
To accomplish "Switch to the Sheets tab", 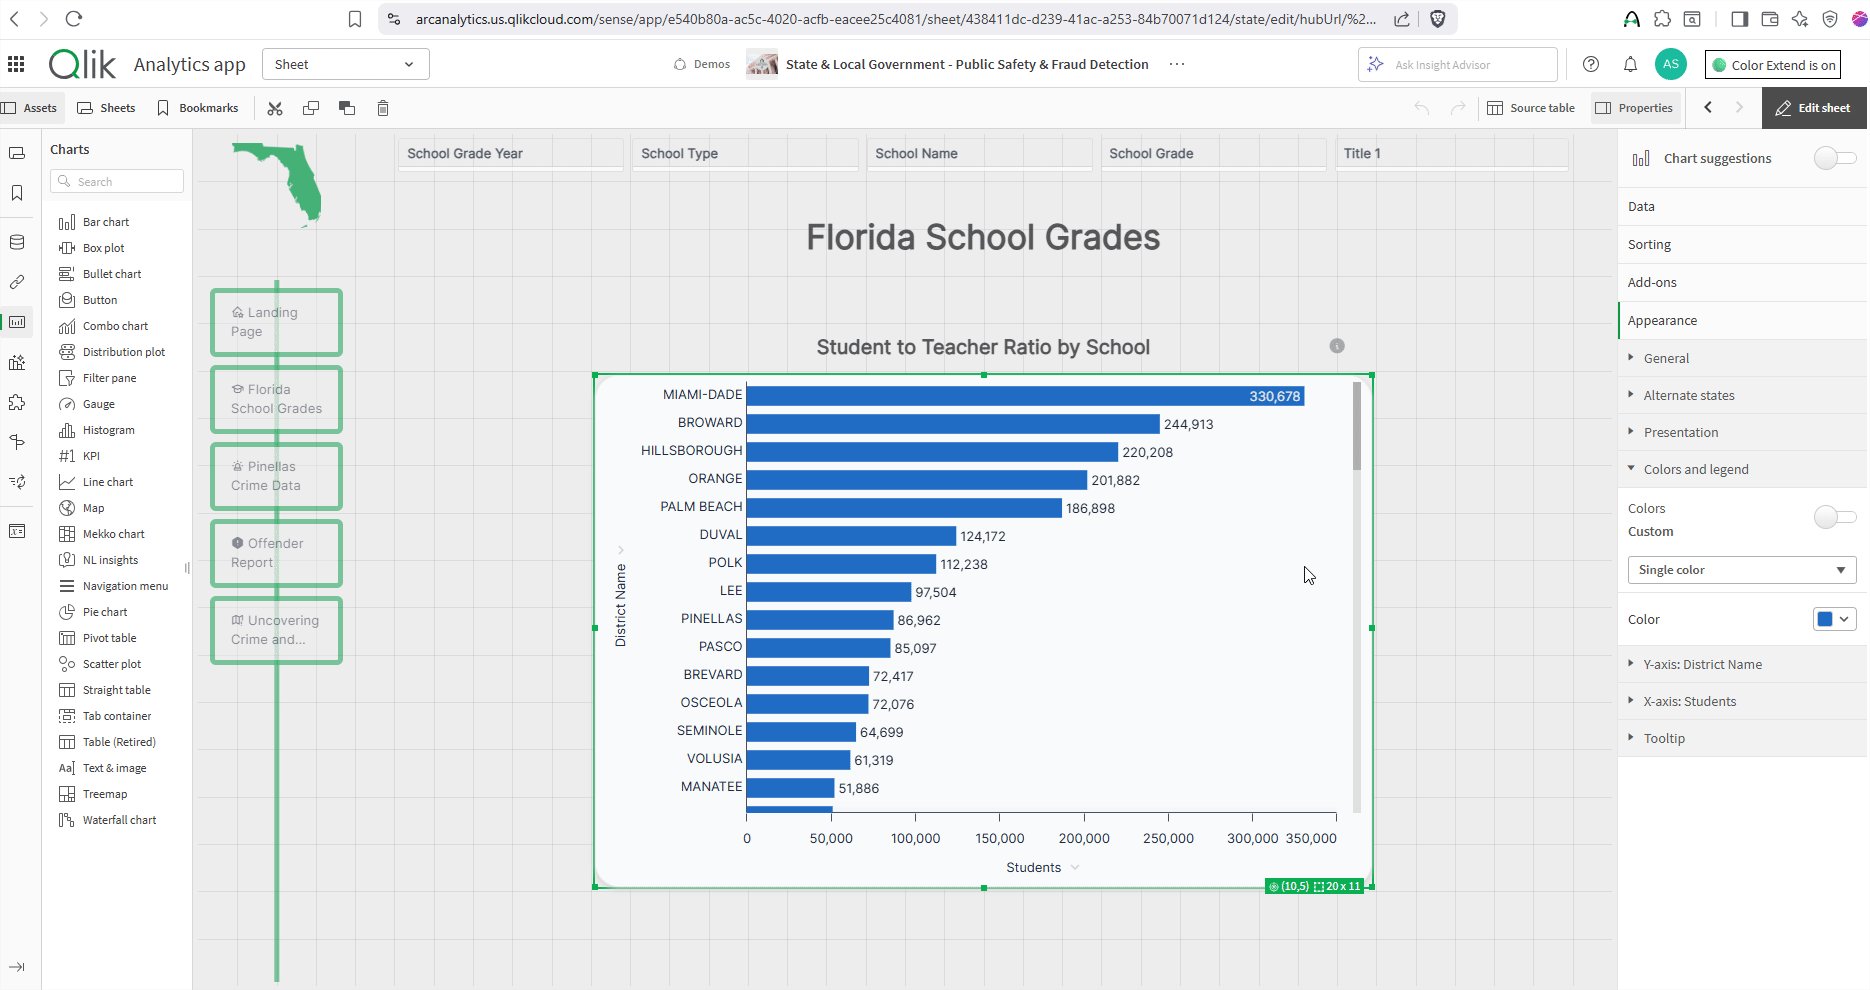I will tap(106, 107).
